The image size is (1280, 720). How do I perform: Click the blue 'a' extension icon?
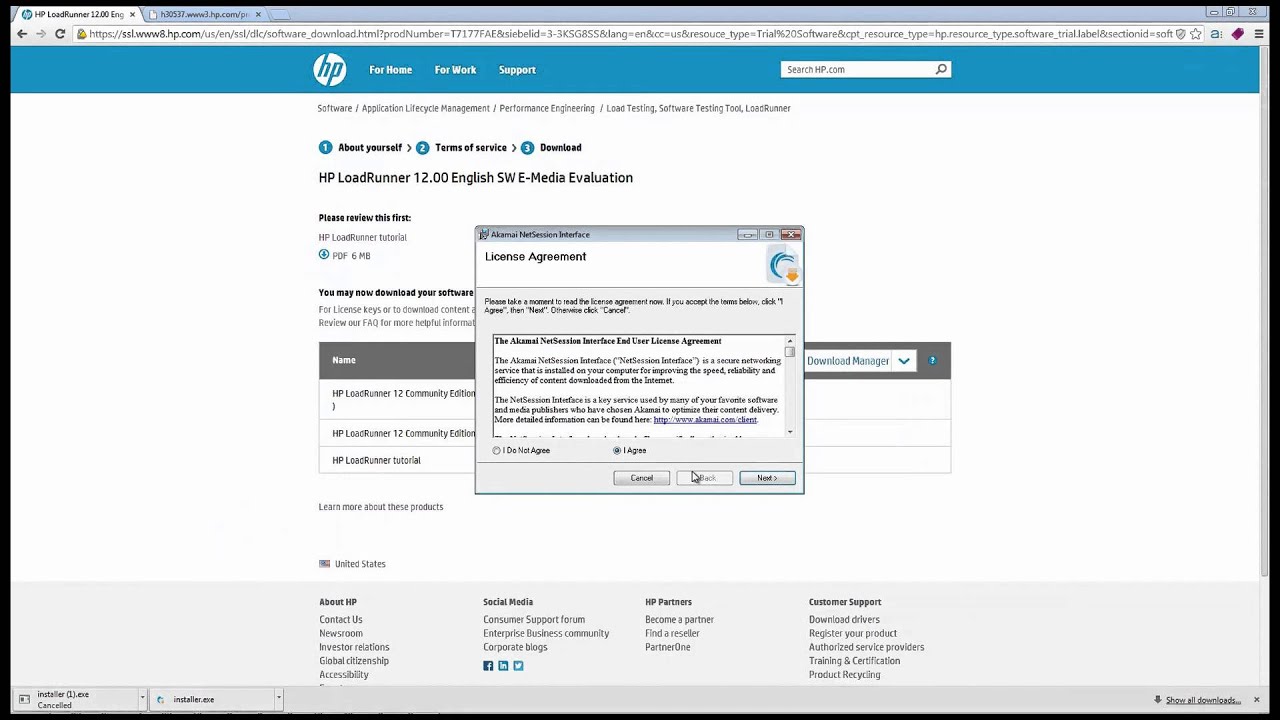pos(1216,33)
